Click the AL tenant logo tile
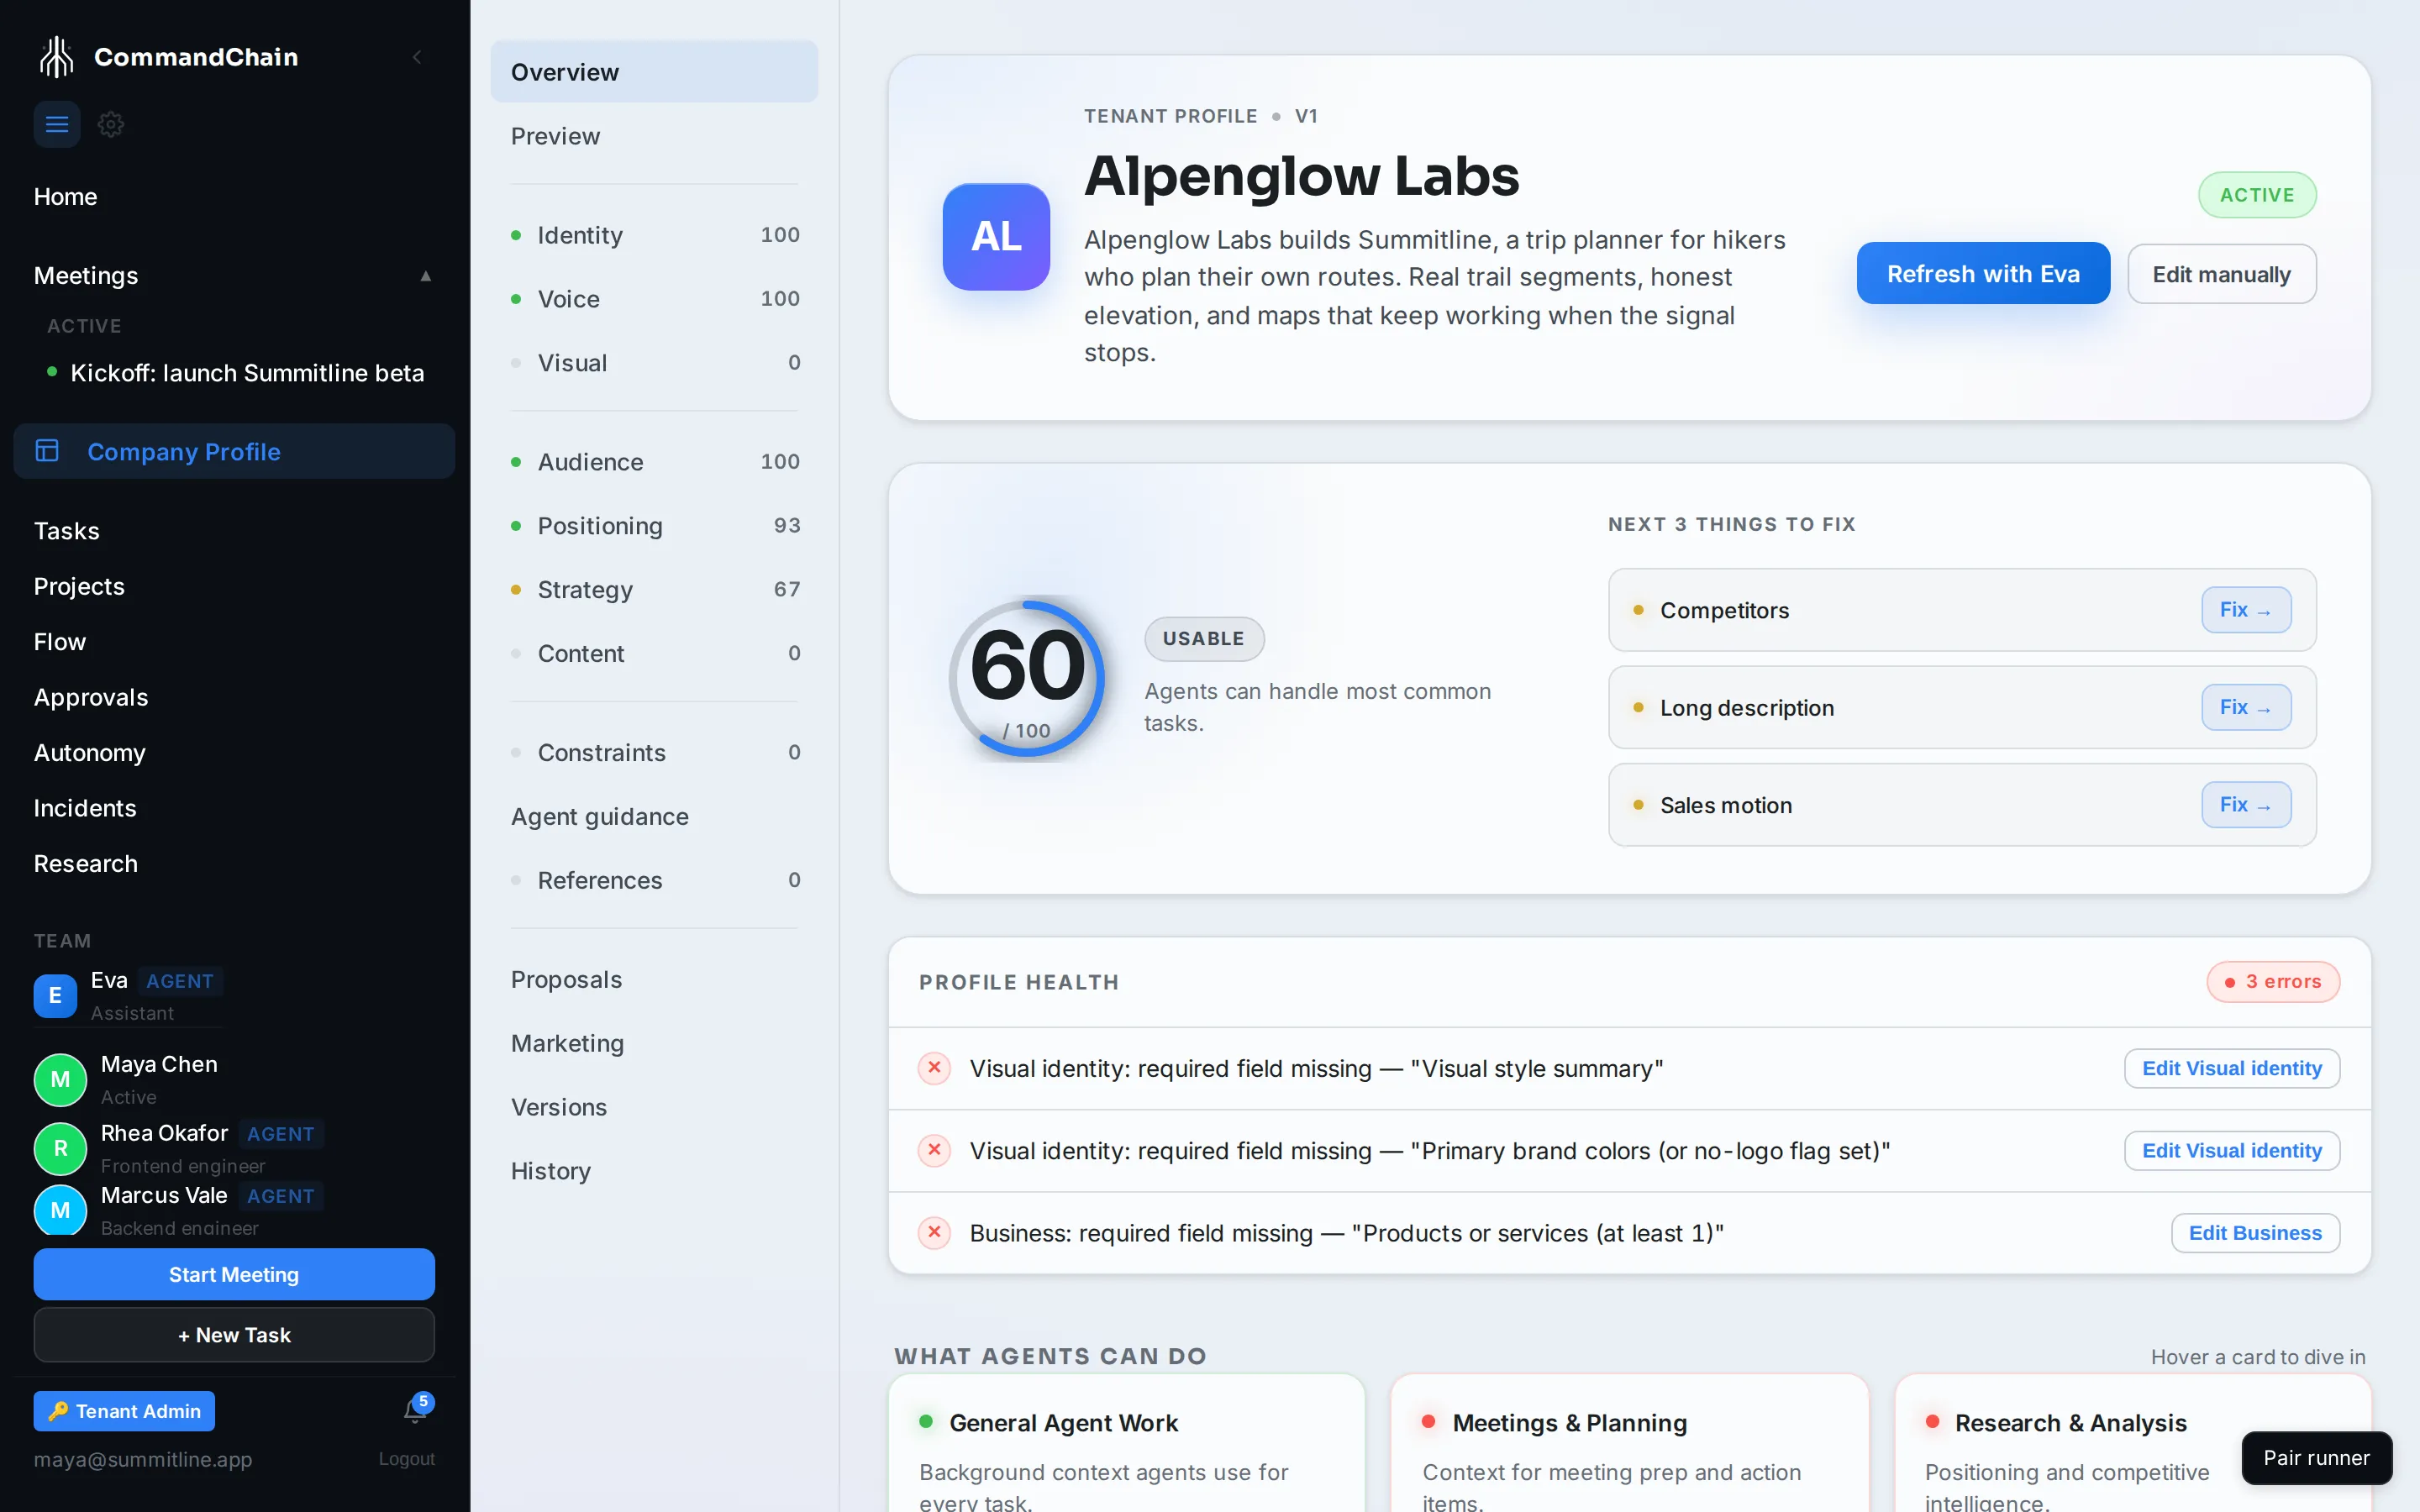This screenshot has width=2420, height=1512. coord(996,237)
